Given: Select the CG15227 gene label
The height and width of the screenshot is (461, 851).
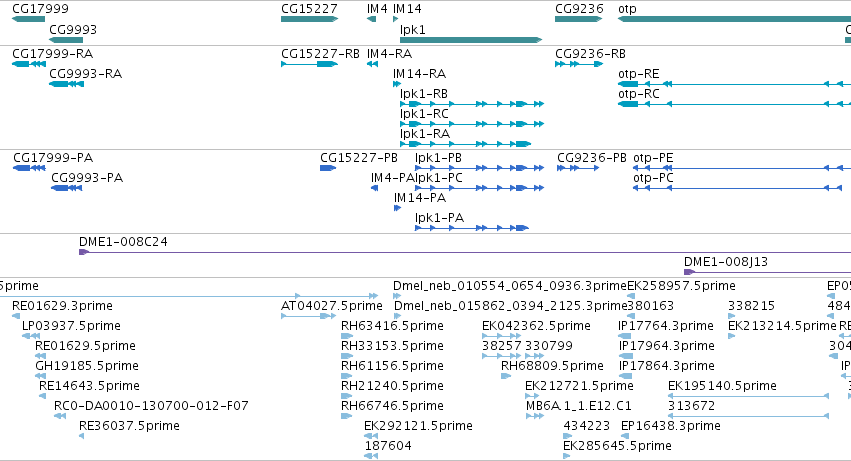Looking at the screenshot, I should pyautogui.click(x=309, y=9).
